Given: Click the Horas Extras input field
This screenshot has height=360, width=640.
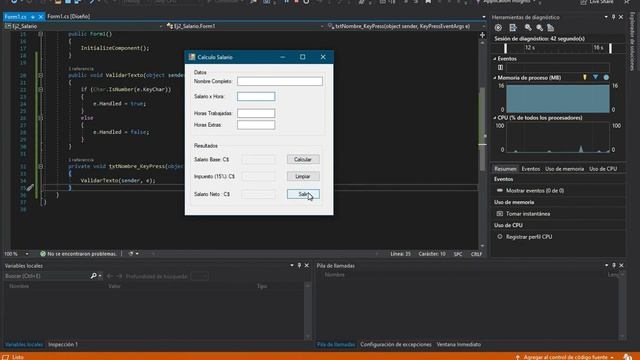Looking at the screenshot, I should click(256, 125).
